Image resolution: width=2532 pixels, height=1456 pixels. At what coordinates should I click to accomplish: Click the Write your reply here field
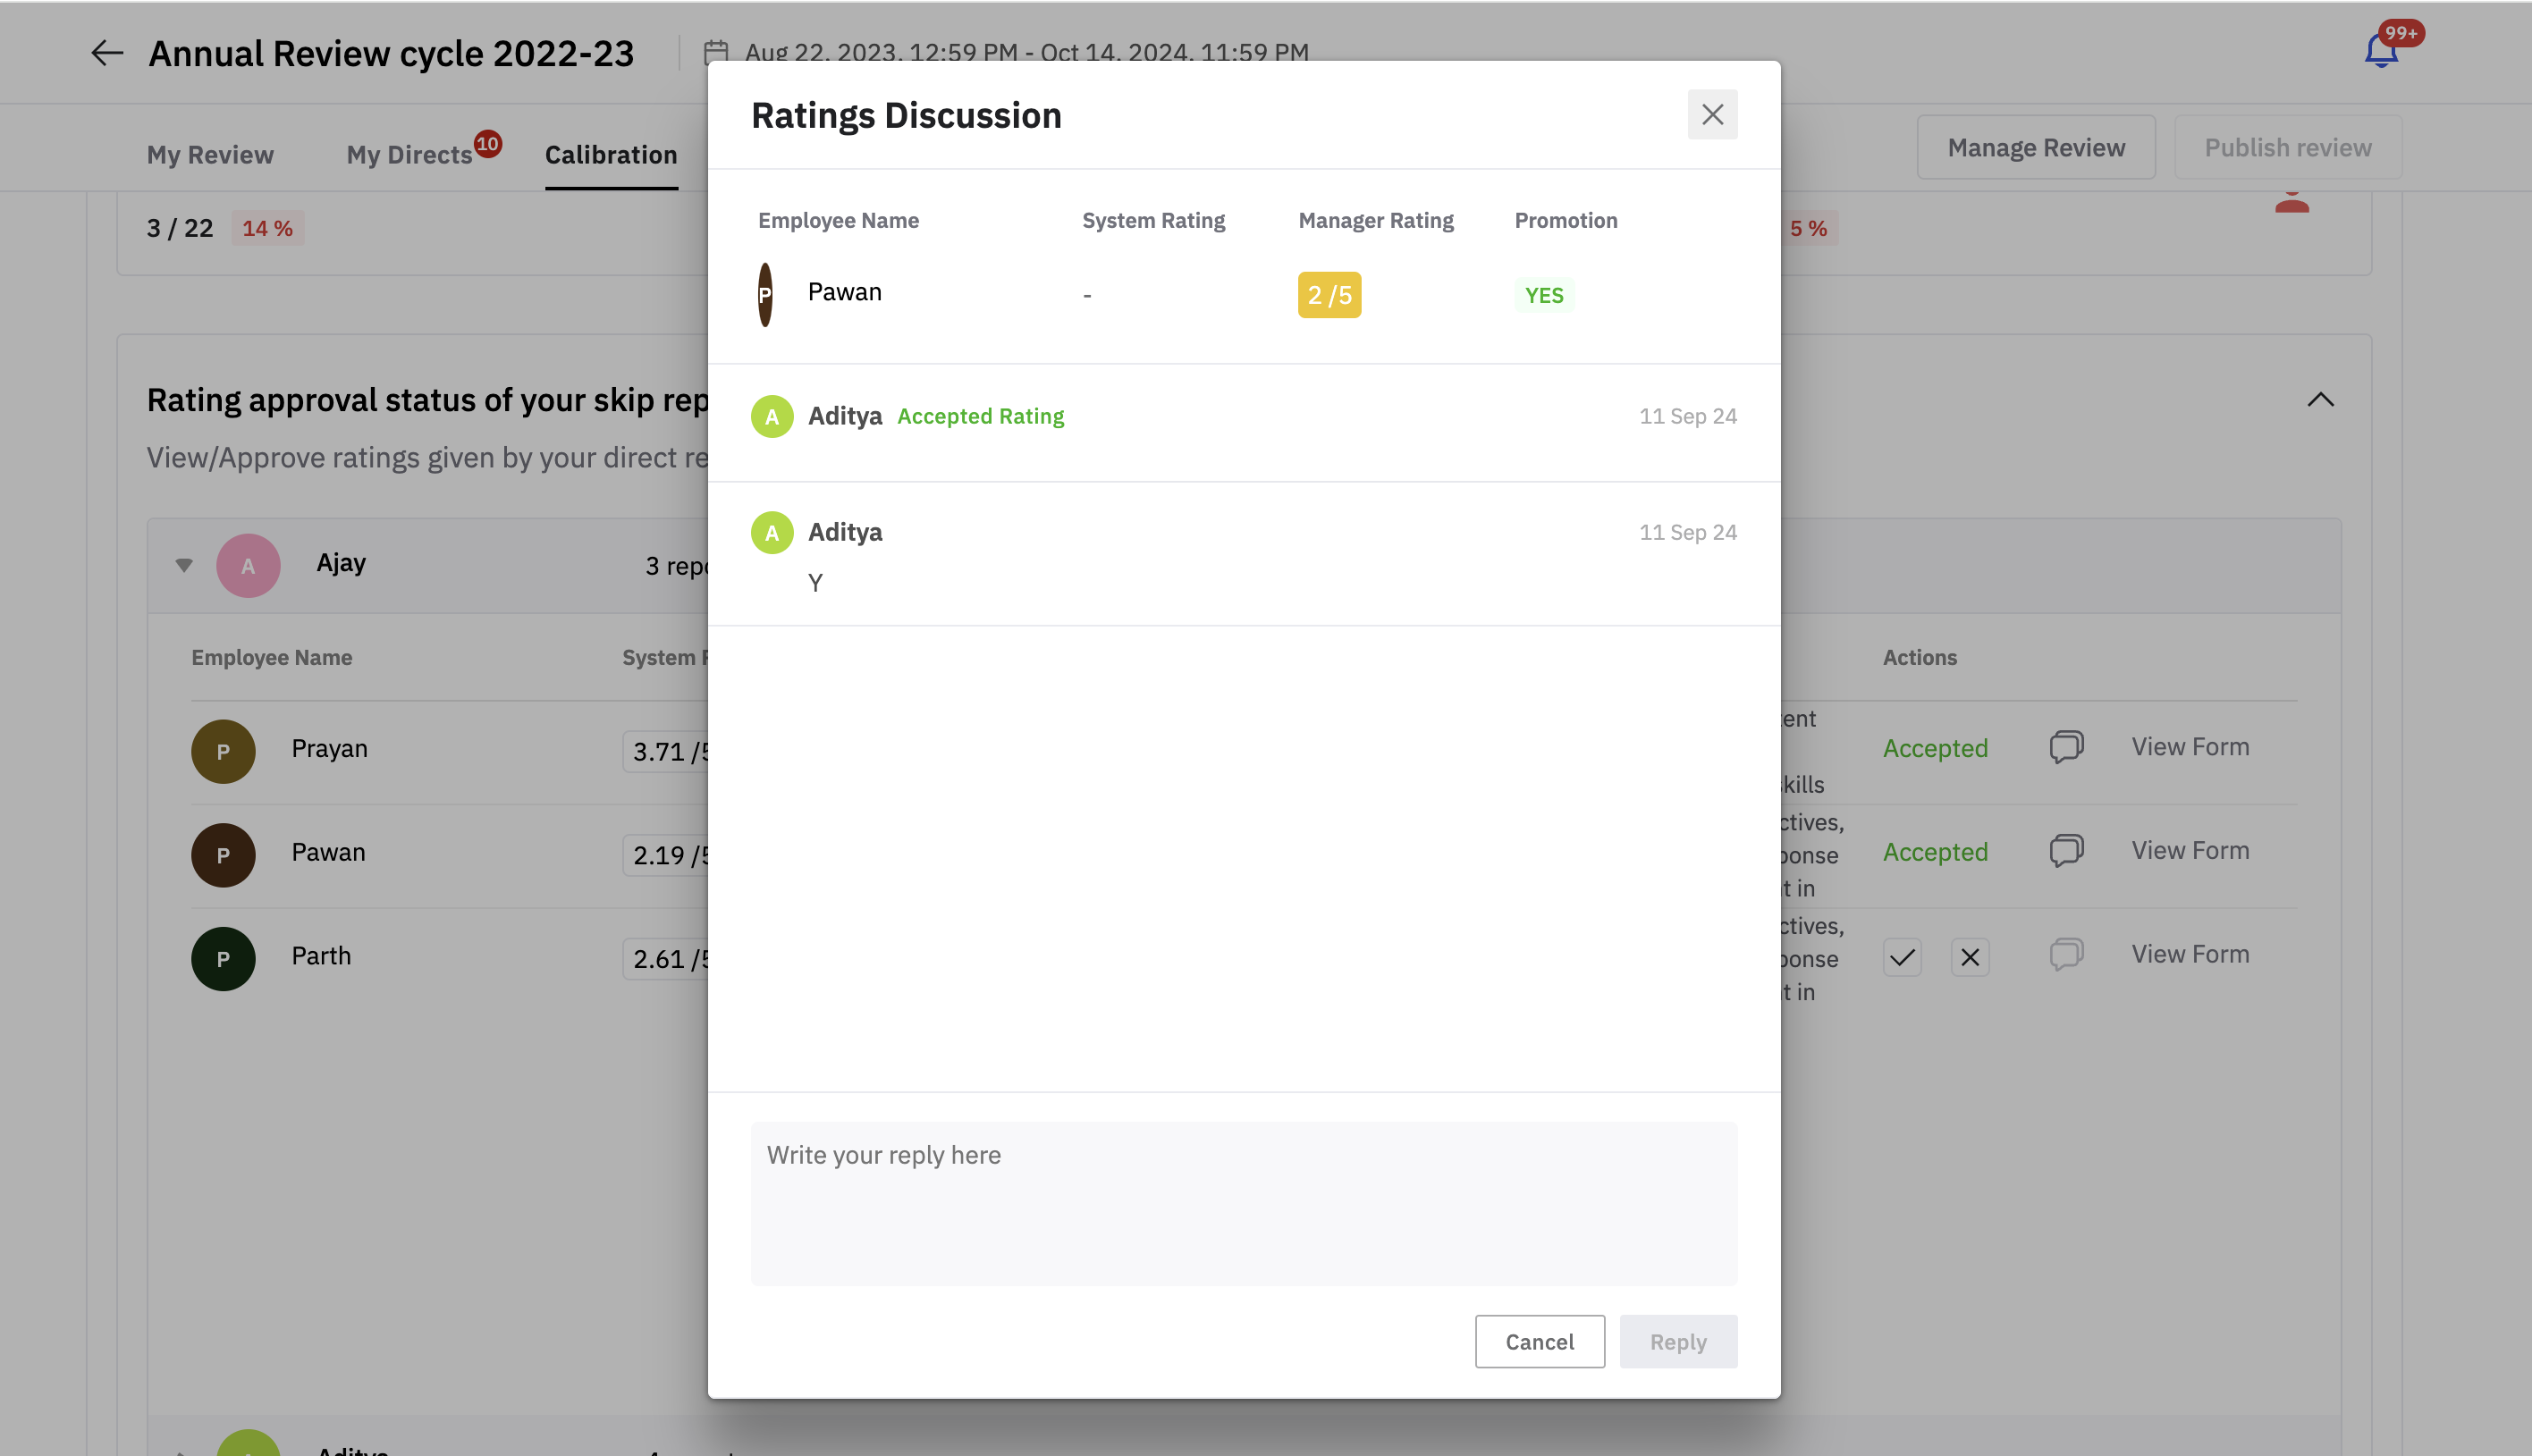(1243, 1203)
